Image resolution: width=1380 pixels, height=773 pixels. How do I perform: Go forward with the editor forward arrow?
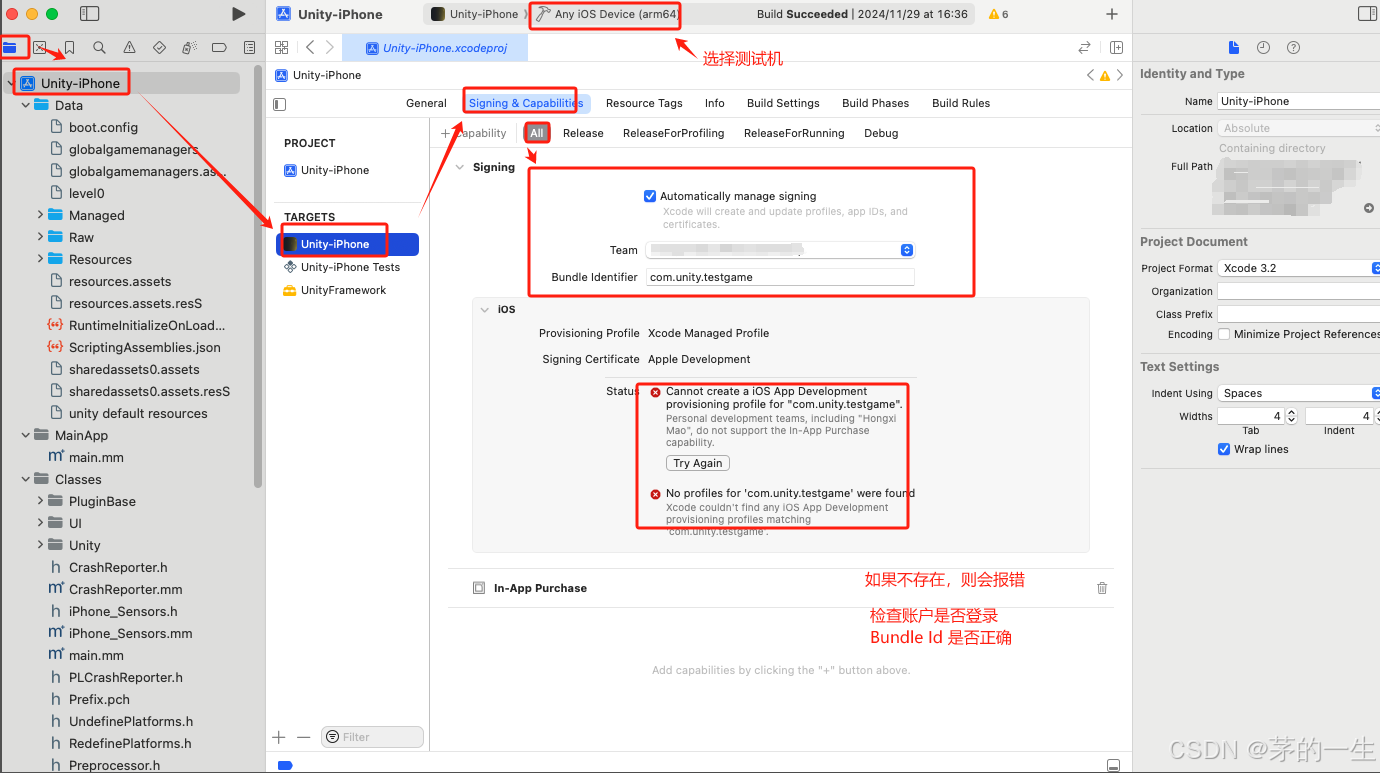330,47
